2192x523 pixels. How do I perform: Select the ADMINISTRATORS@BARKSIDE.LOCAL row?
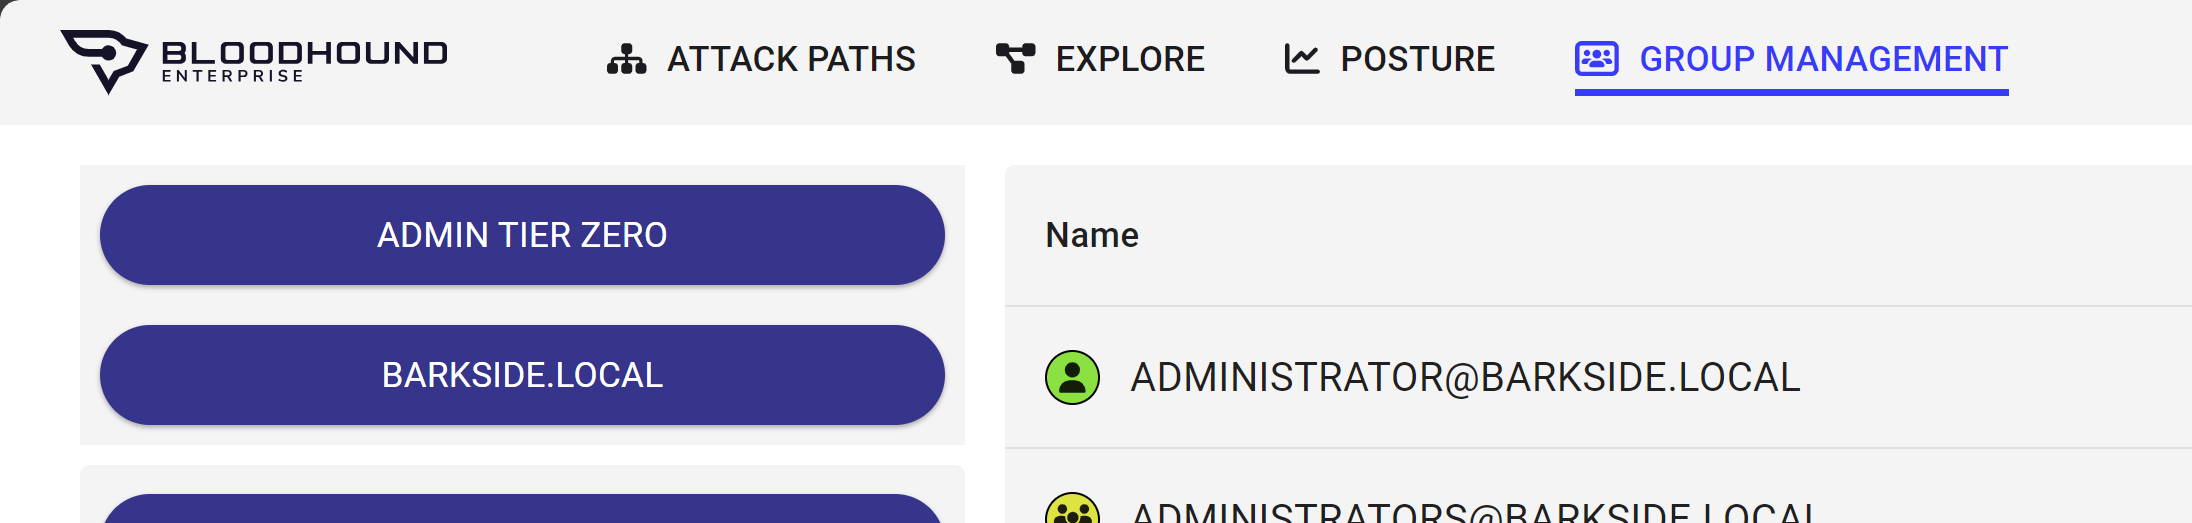[x=1598, y=487]
